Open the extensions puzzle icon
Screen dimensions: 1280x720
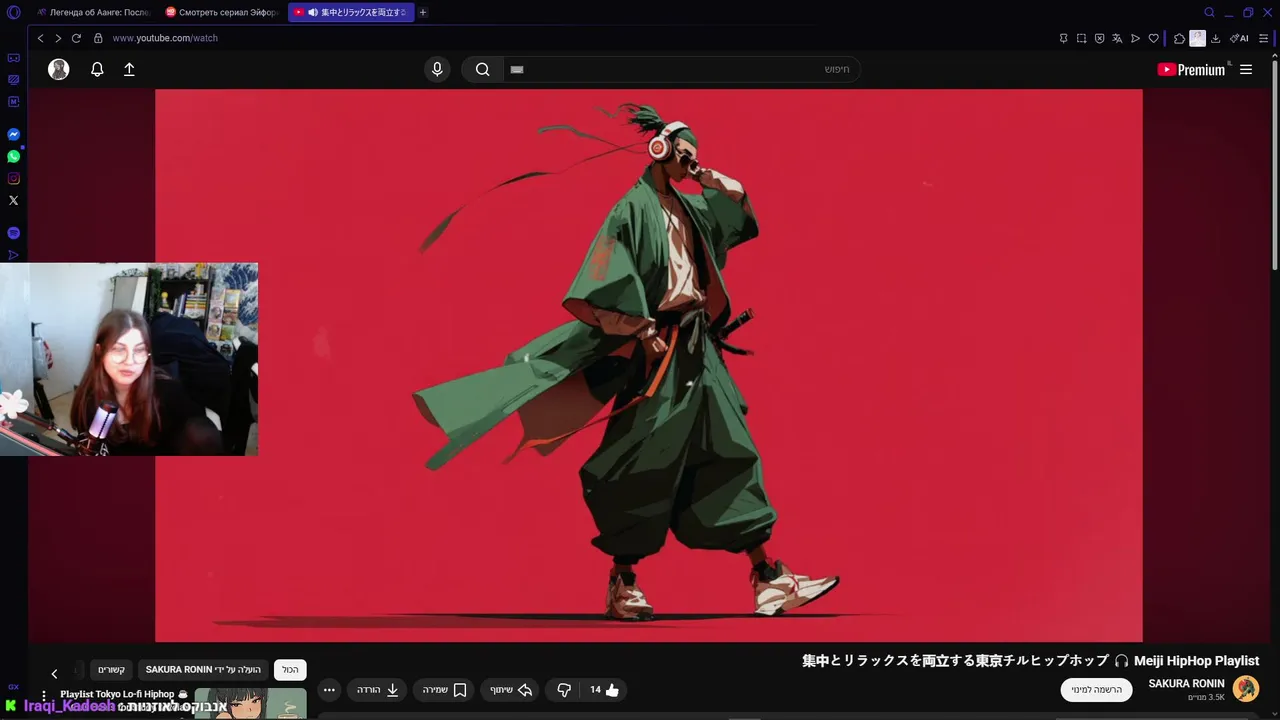(x=1179, y=38)
